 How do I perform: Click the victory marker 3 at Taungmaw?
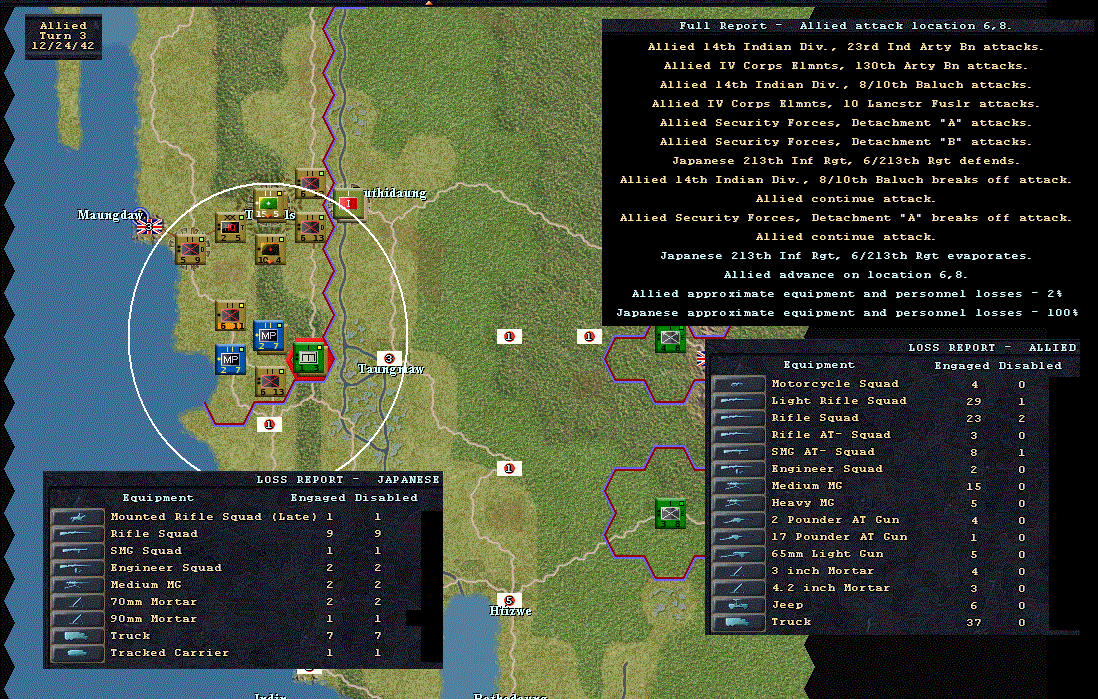click(x=389, y=359)
